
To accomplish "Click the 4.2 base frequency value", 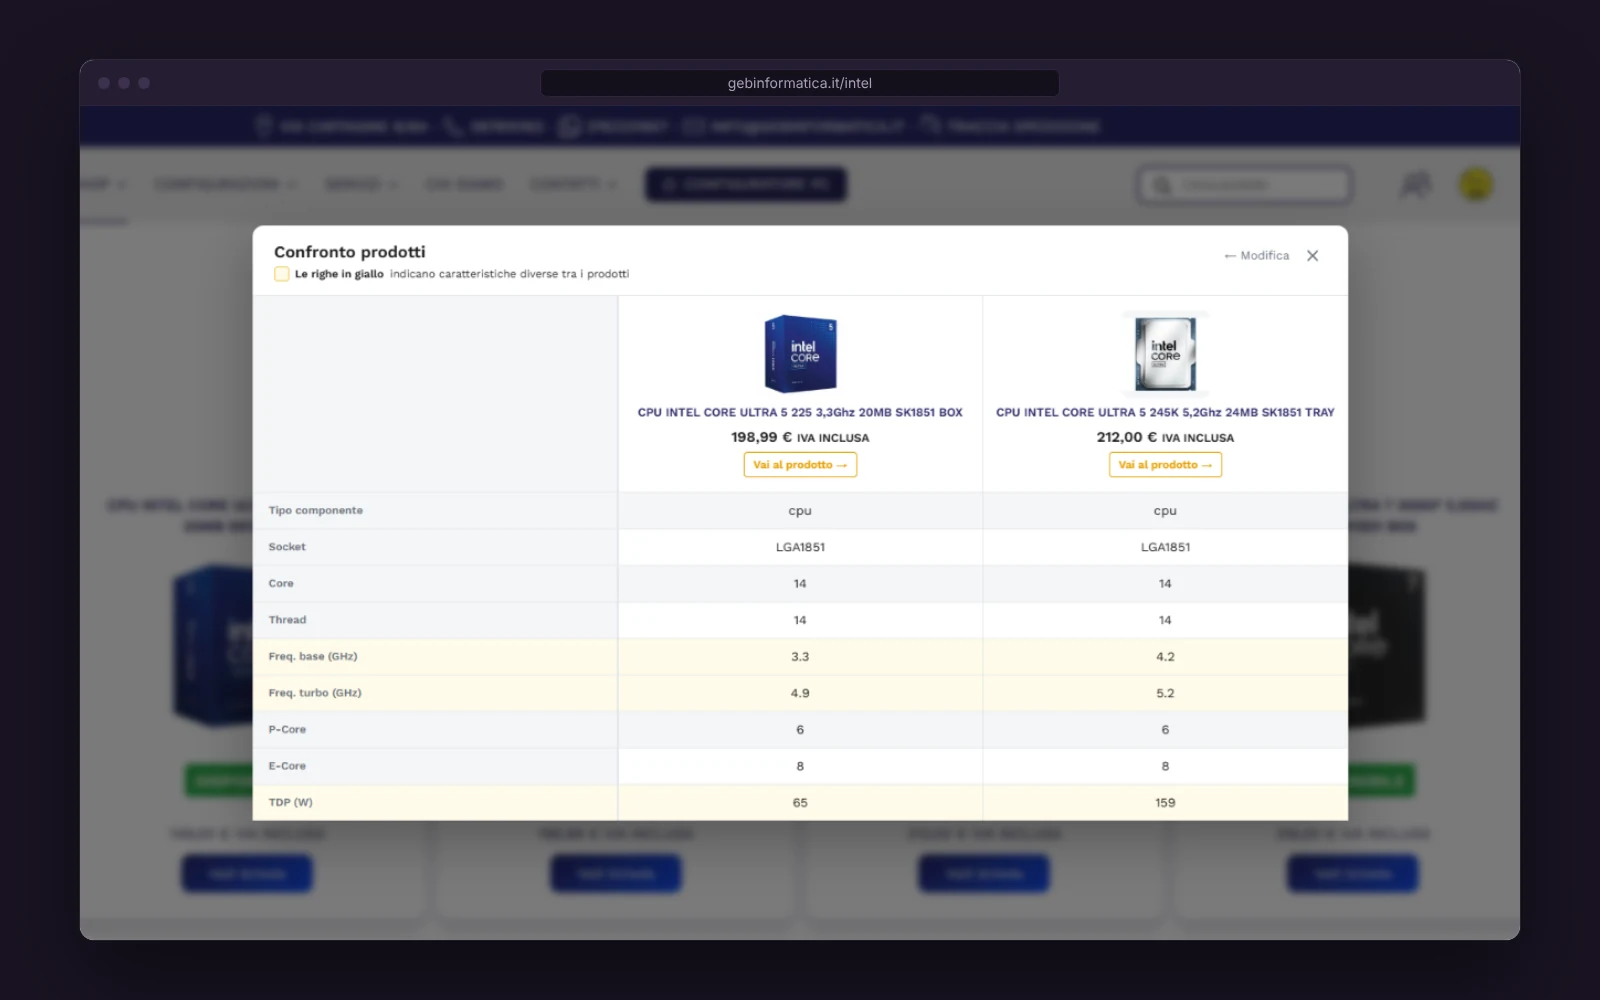I will [1165, 657].
